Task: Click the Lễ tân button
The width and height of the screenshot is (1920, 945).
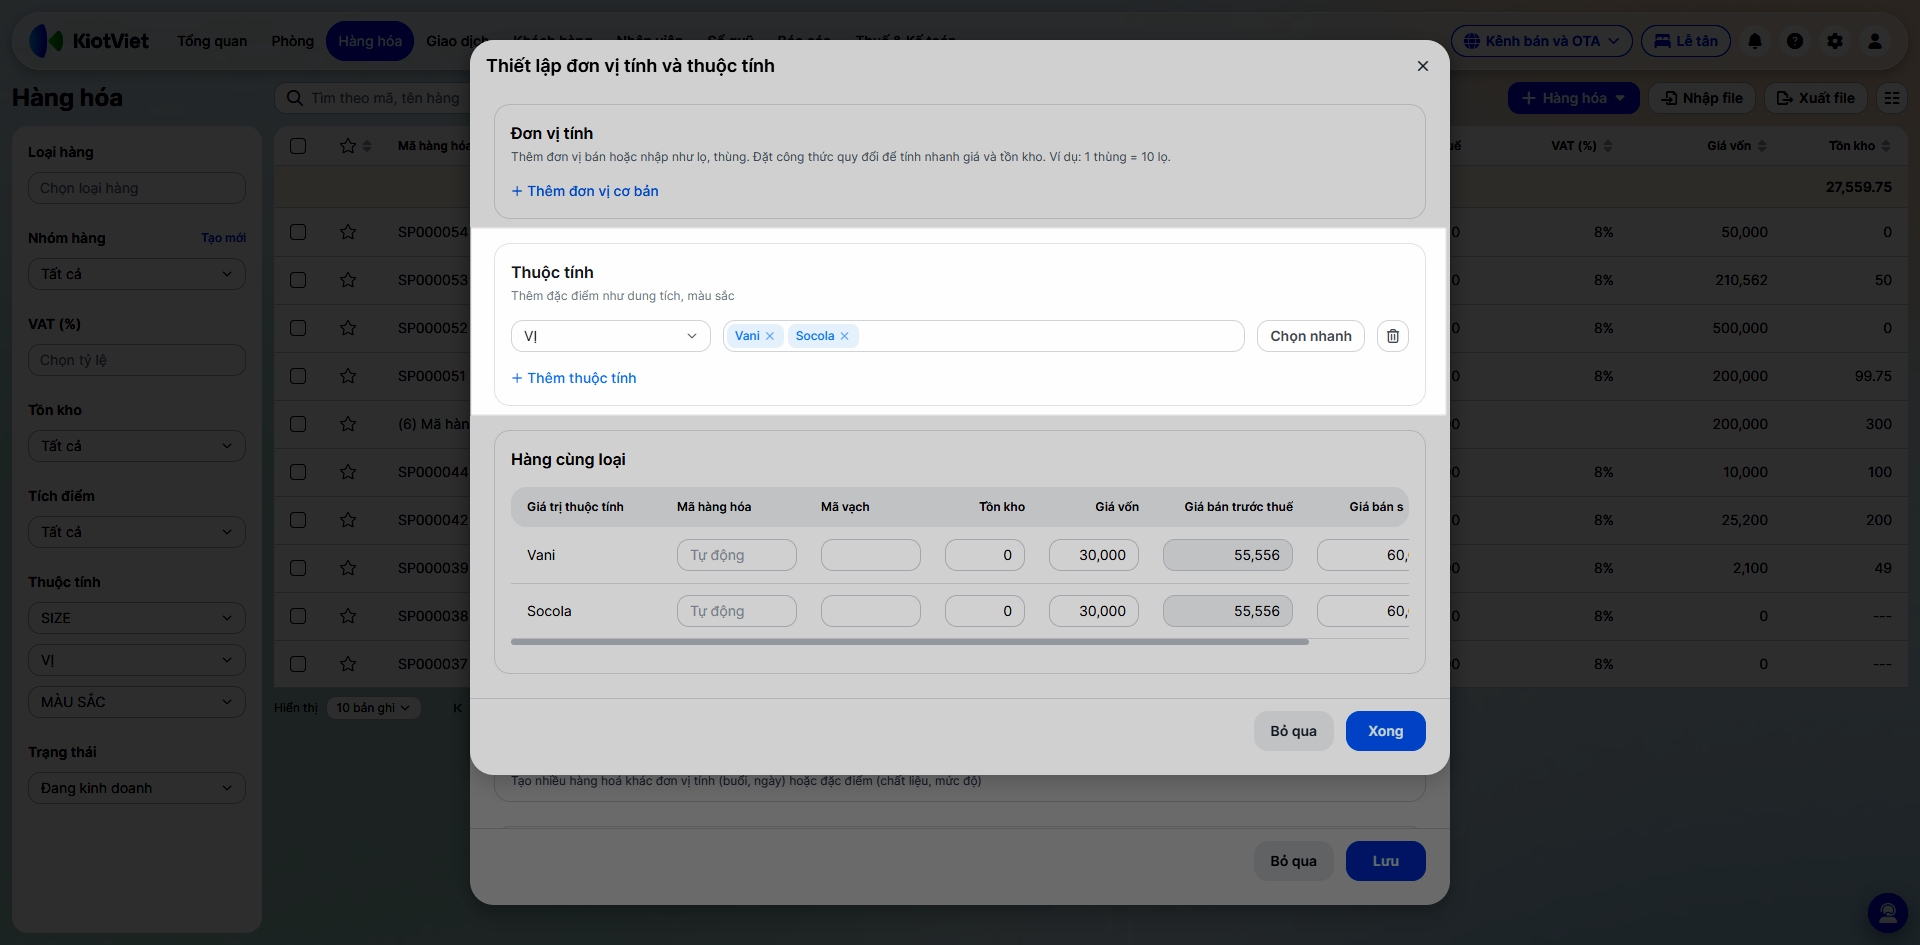Action: click(x=1686, y=41)
